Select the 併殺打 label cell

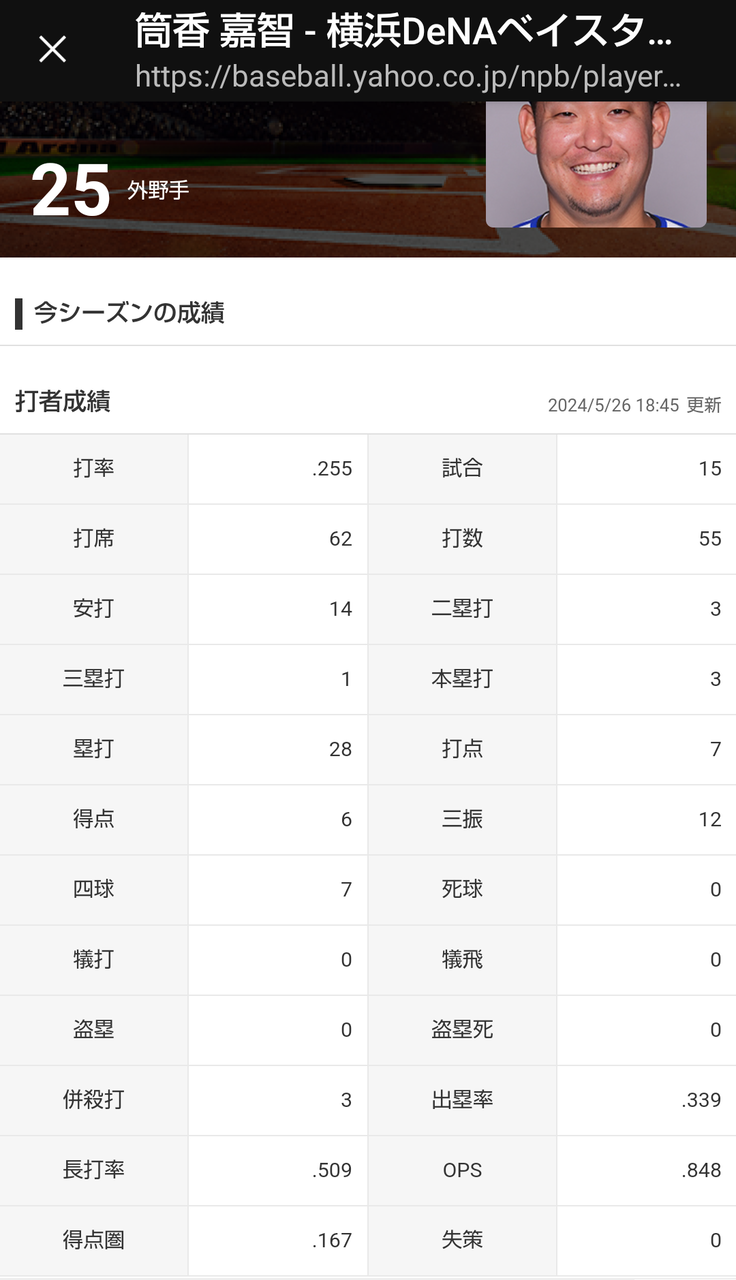[94, 1100]
